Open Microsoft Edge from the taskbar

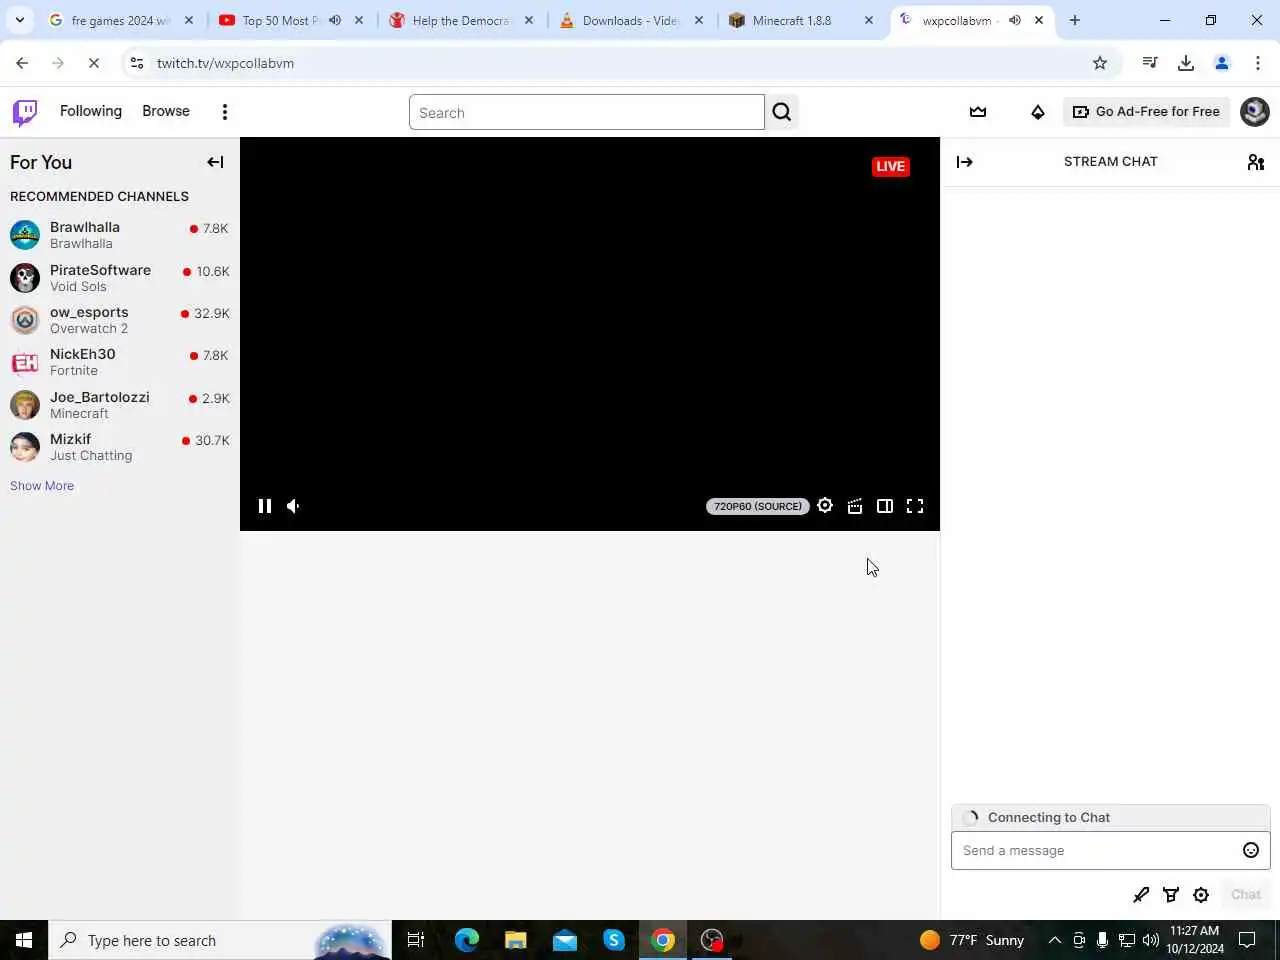pos(467,940)
